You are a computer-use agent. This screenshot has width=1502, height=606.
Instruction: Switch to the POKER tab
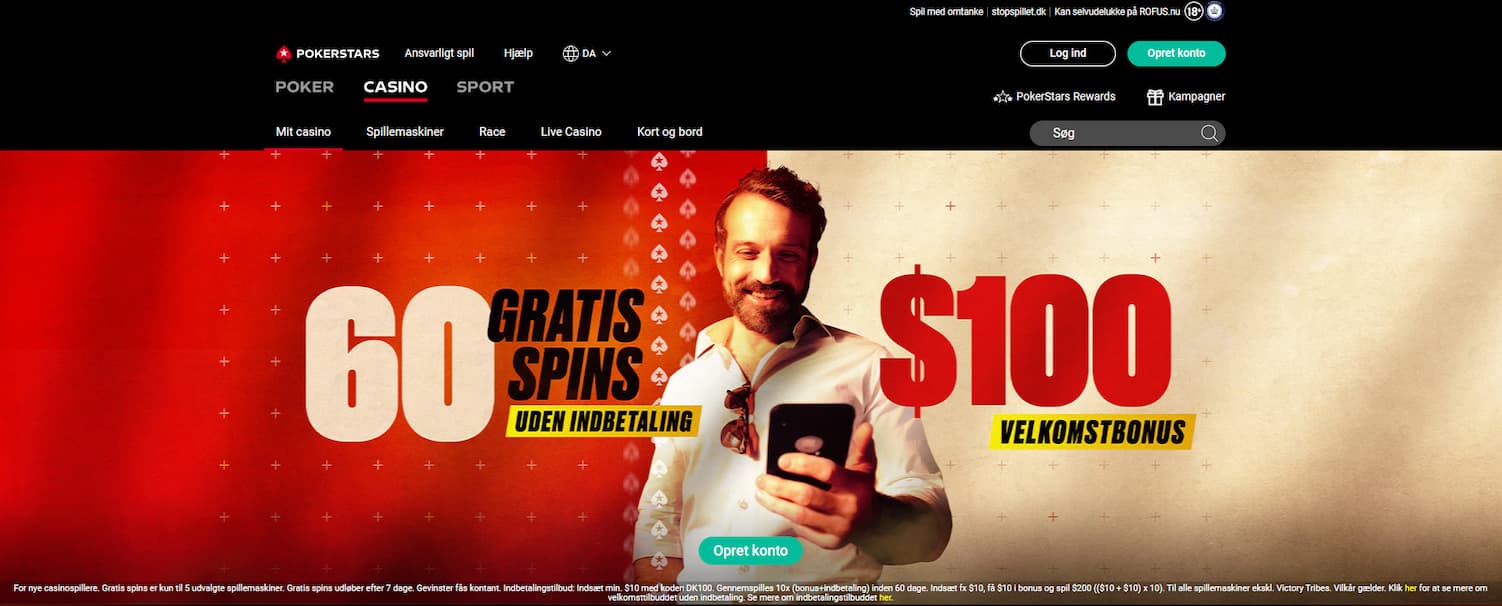[x=305, y=87]
